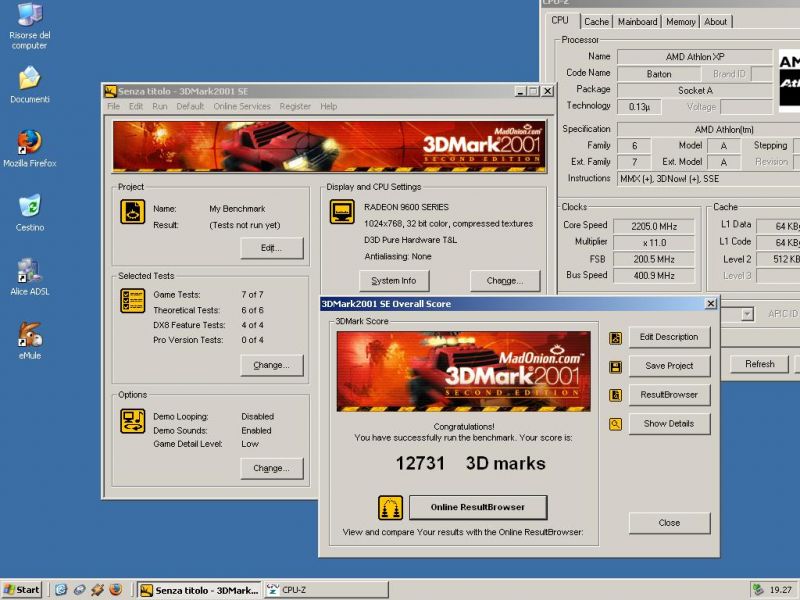Select the Mozilla Firefox desktop shortcut

pyautogui.click(x=30, y=148)
